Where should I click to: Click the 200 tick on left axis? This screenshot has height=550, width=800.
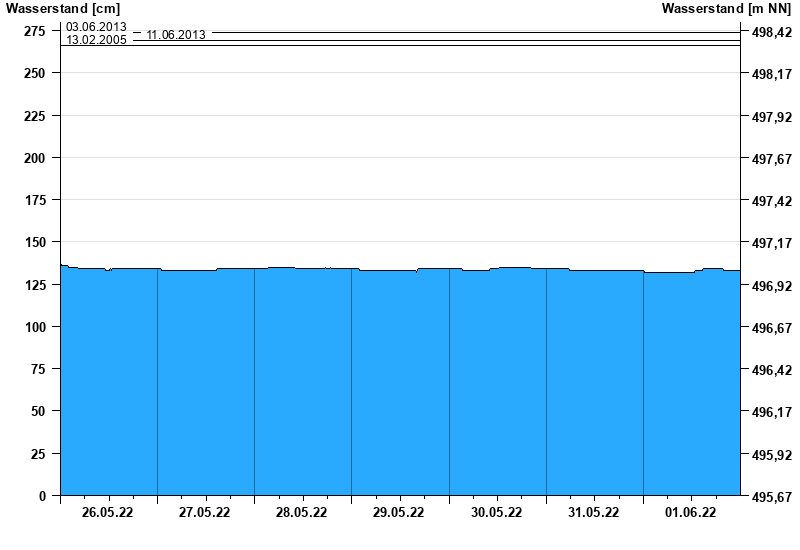coord(33,158)
